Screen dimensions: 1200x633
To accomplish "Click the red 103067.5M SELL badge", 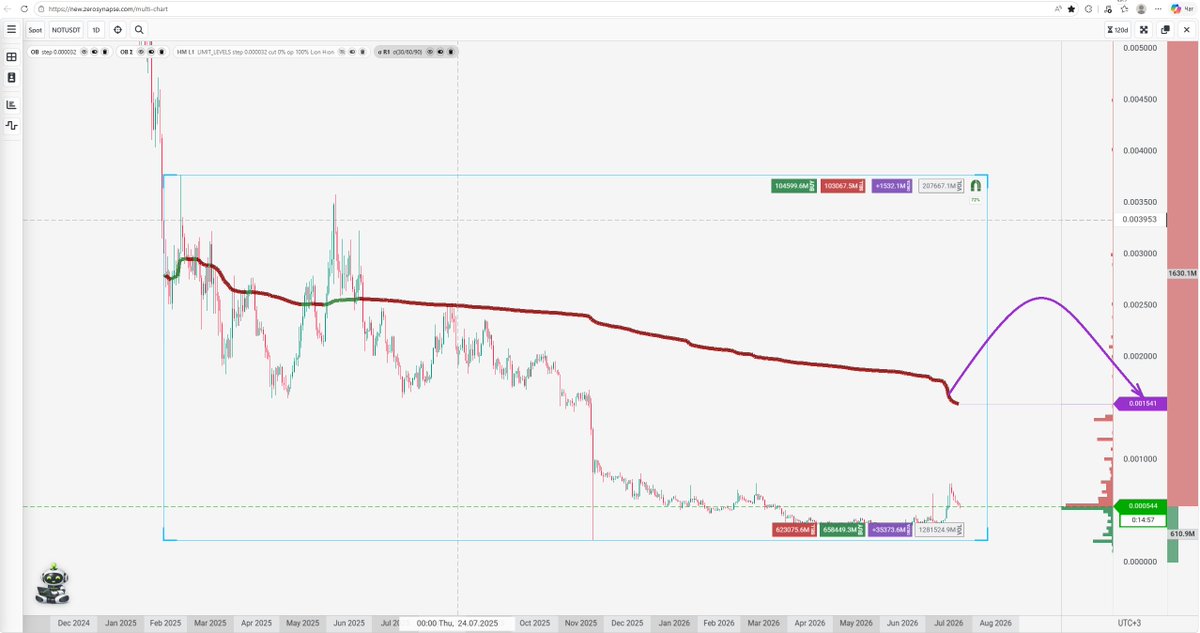I will 844,185.
